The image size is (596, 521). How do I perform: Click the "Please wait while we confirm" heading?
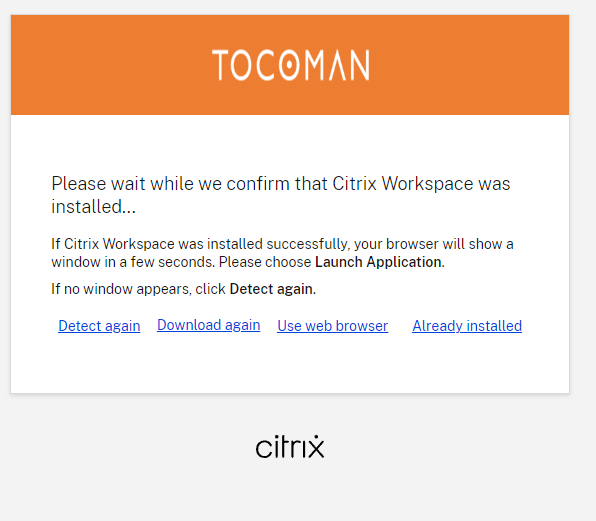point(281,195)
